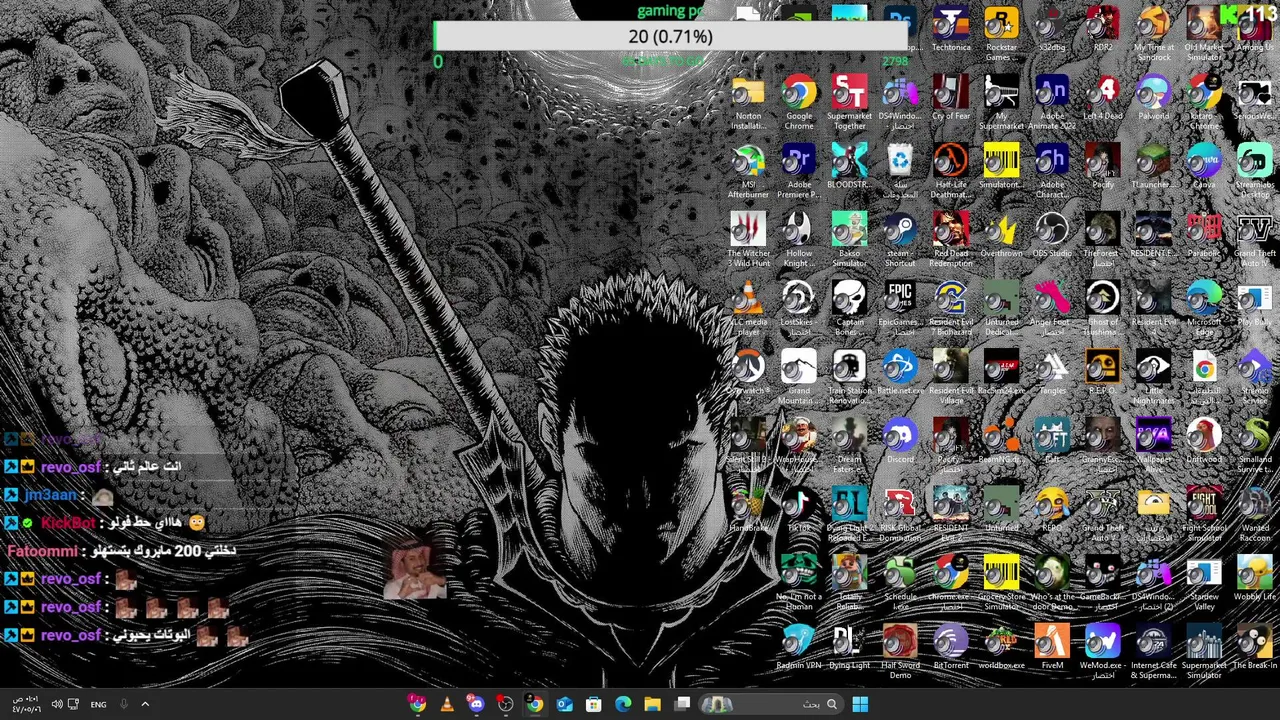The image size is (1280, 720).
Task: Launch Rockstar Games Launcher icon
Action: [1001, 35]
